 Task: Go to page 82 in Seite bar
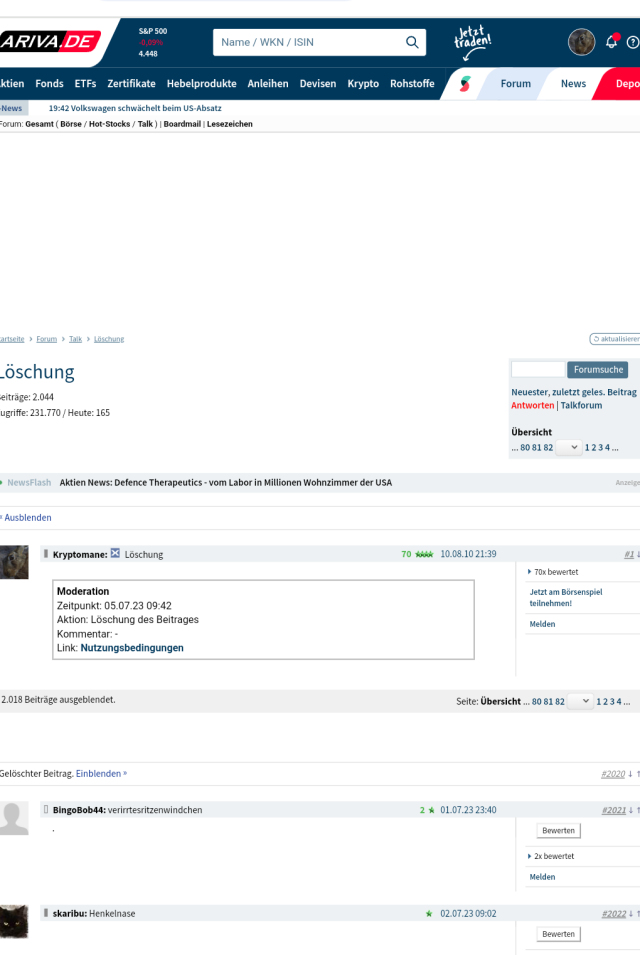pyautogui.click(x=560, y=702)
